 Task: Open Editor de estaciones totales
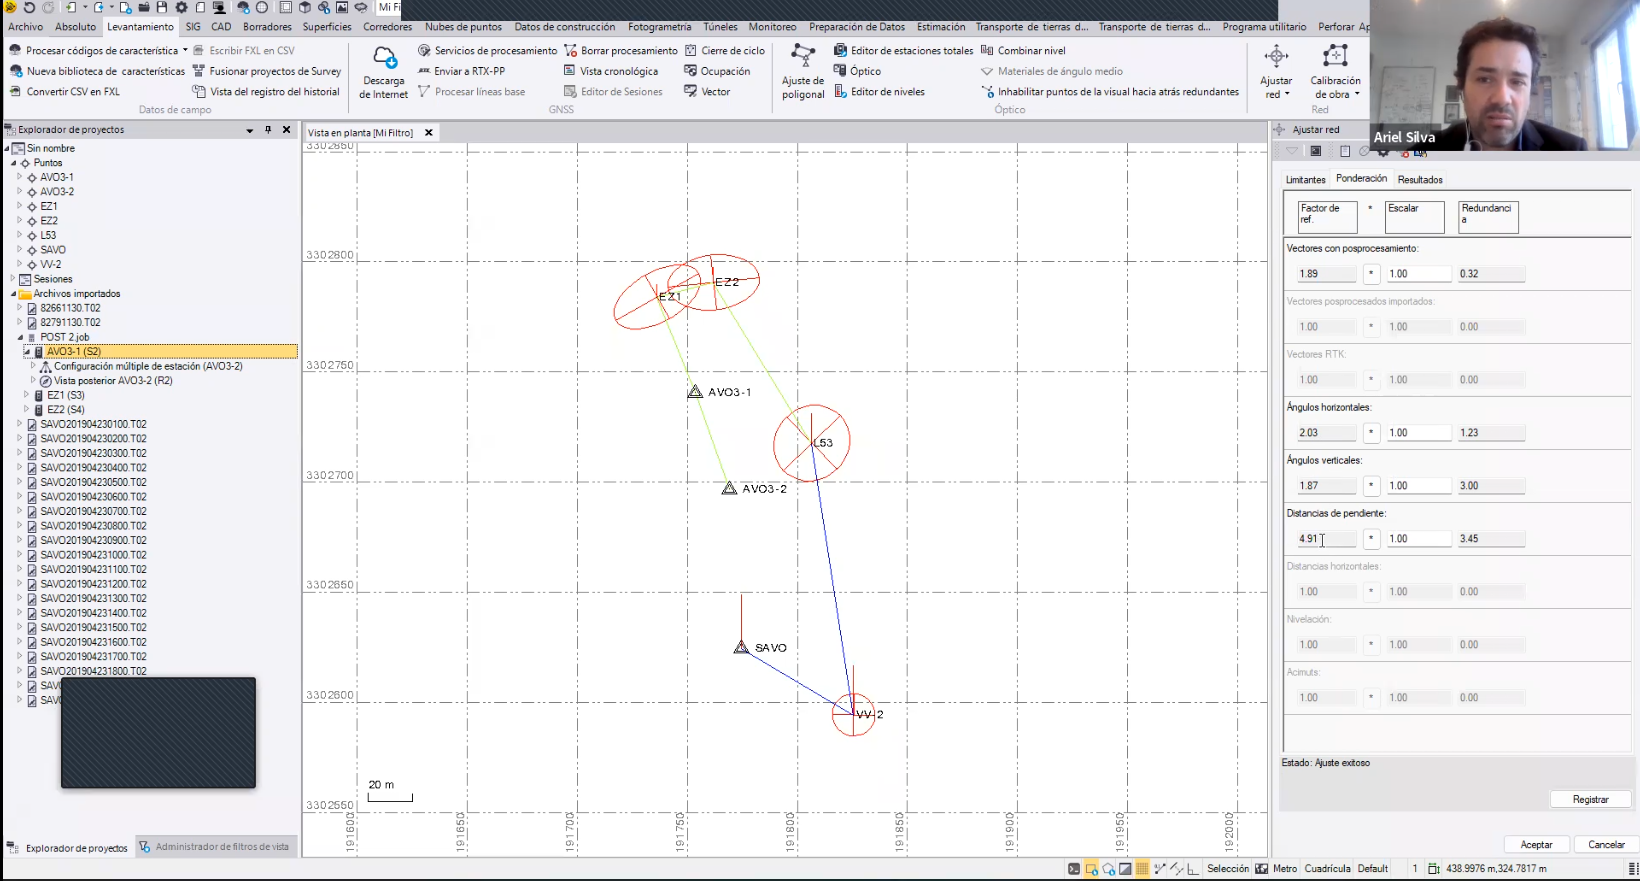(903, 50)
